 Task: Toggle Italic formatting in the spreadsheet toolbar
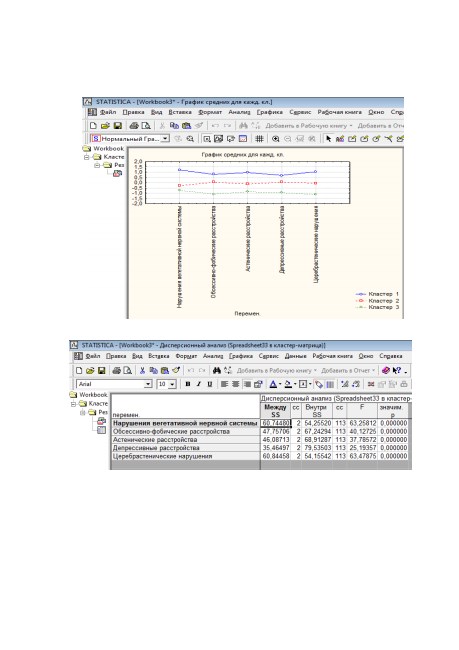pos(199,384)
